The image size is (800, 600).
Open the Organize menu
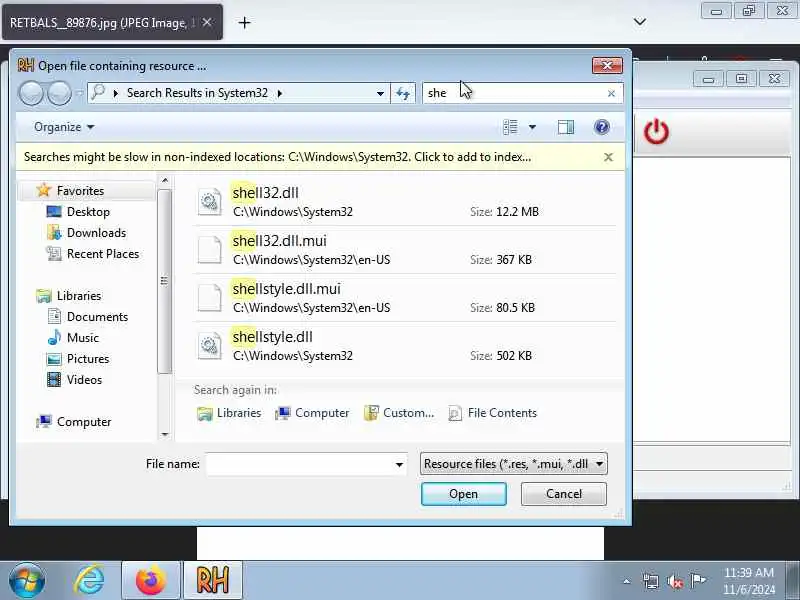coord(64,127)
